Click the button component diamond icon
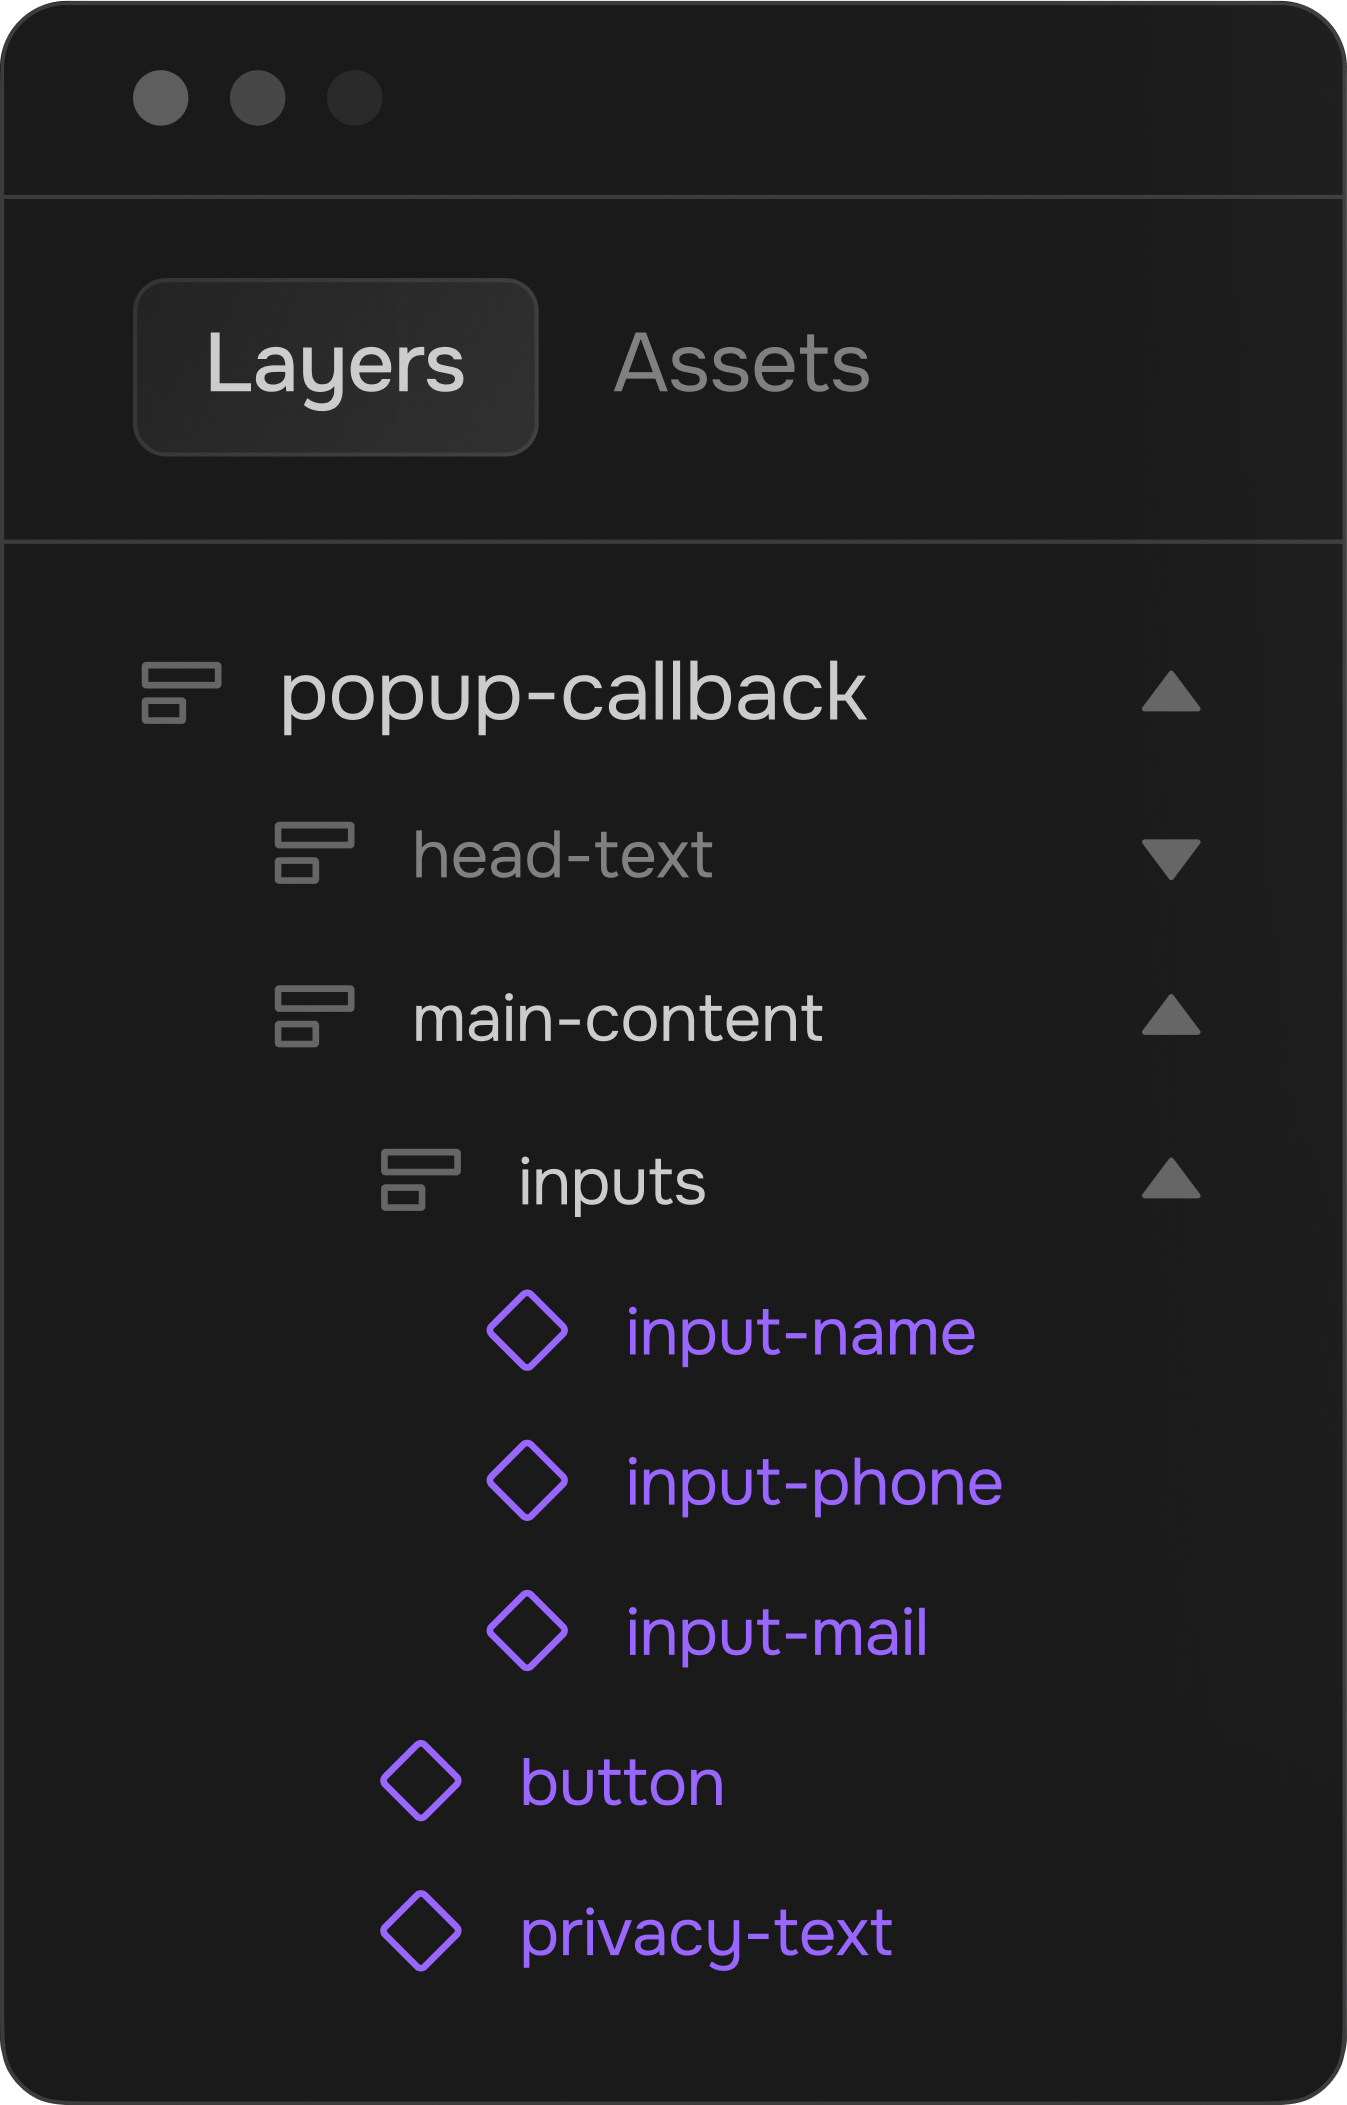The height and width of the screenshot is (2105, 1347). coord(421,1781)
